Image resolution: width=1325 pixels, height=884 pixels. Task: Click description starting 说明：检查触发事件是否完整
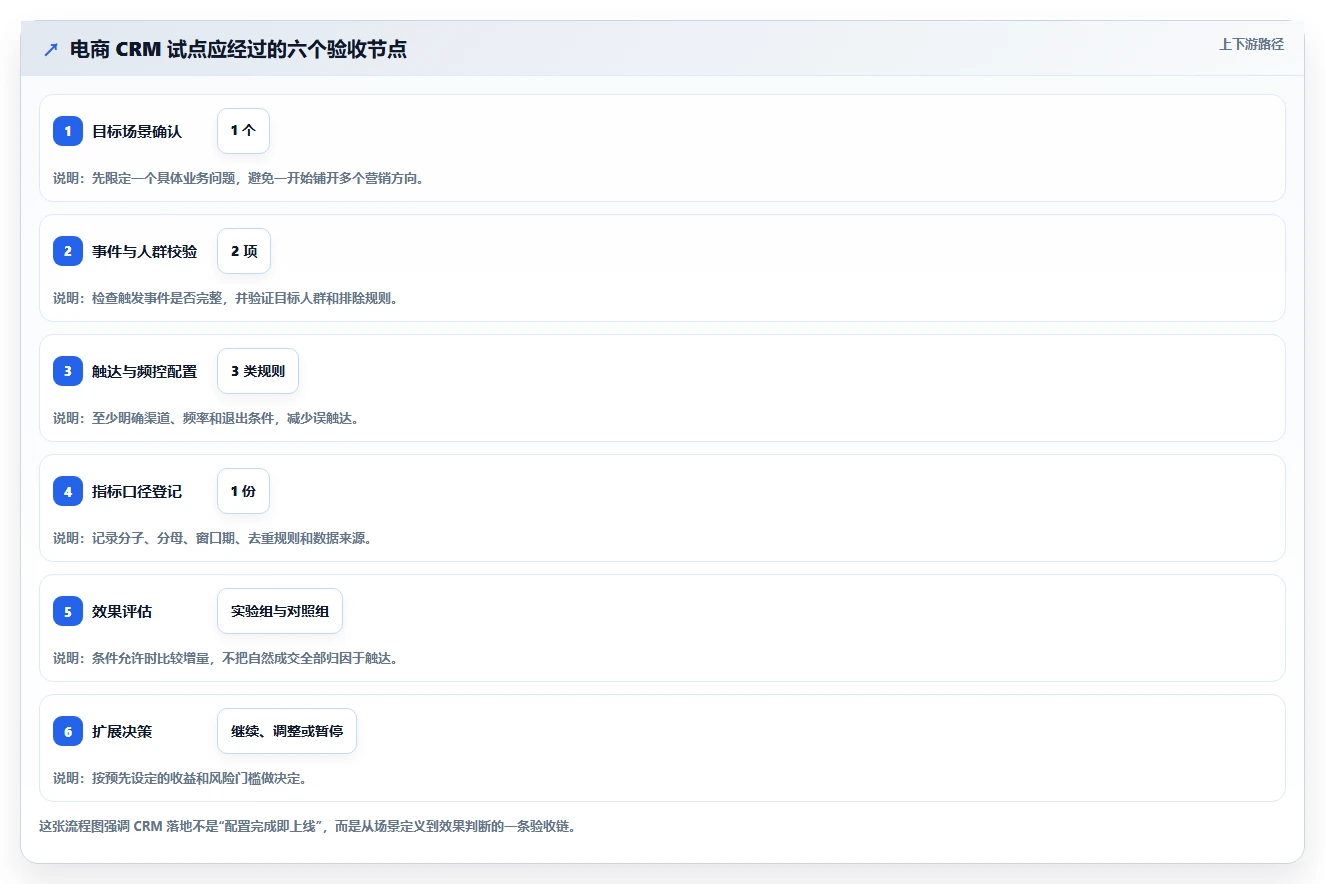pyautogui.click(x=225, y=298)
